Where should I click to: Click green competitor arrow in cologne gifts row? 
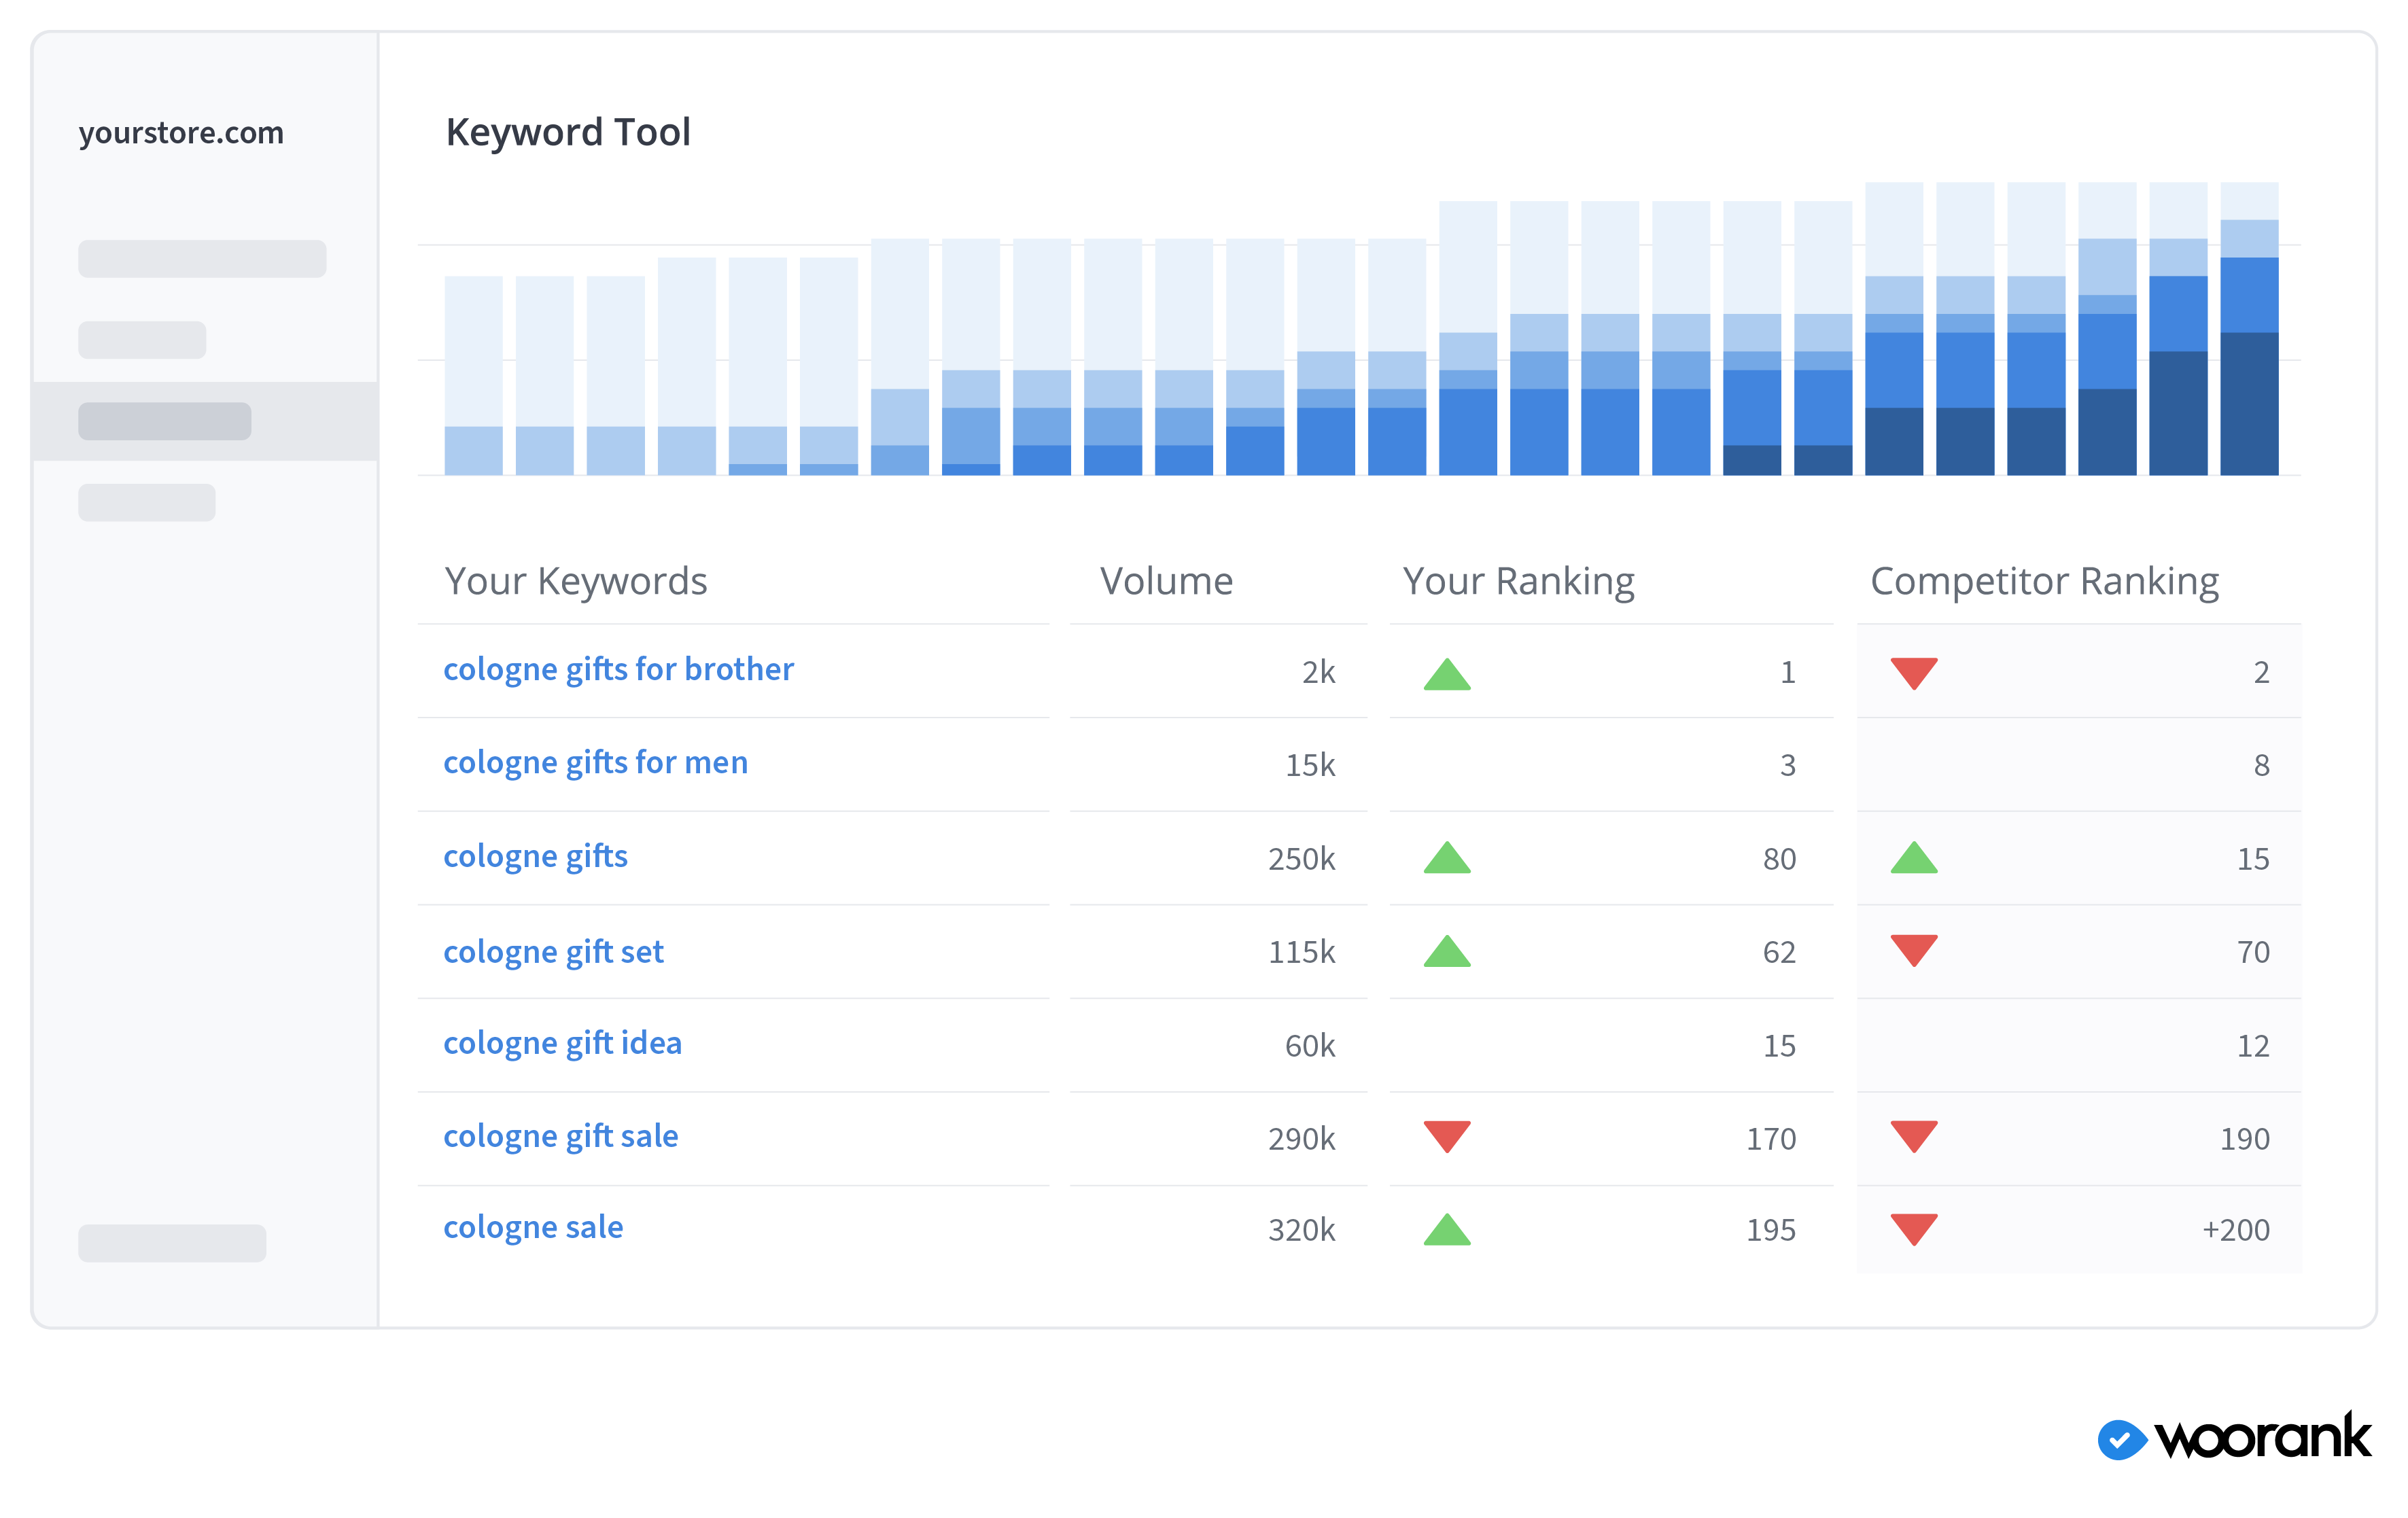(1913, 858)
